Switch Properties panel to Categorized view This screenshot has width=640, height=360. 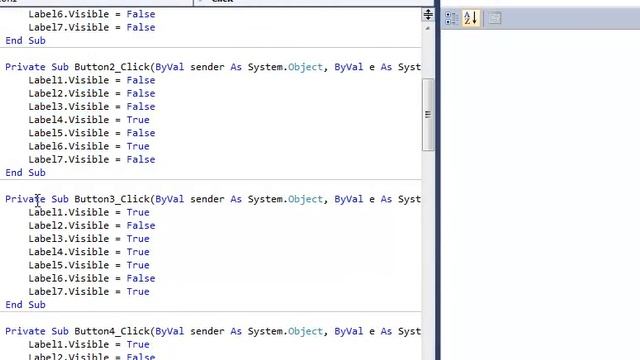pyautogui.click(x=451, y=18)
